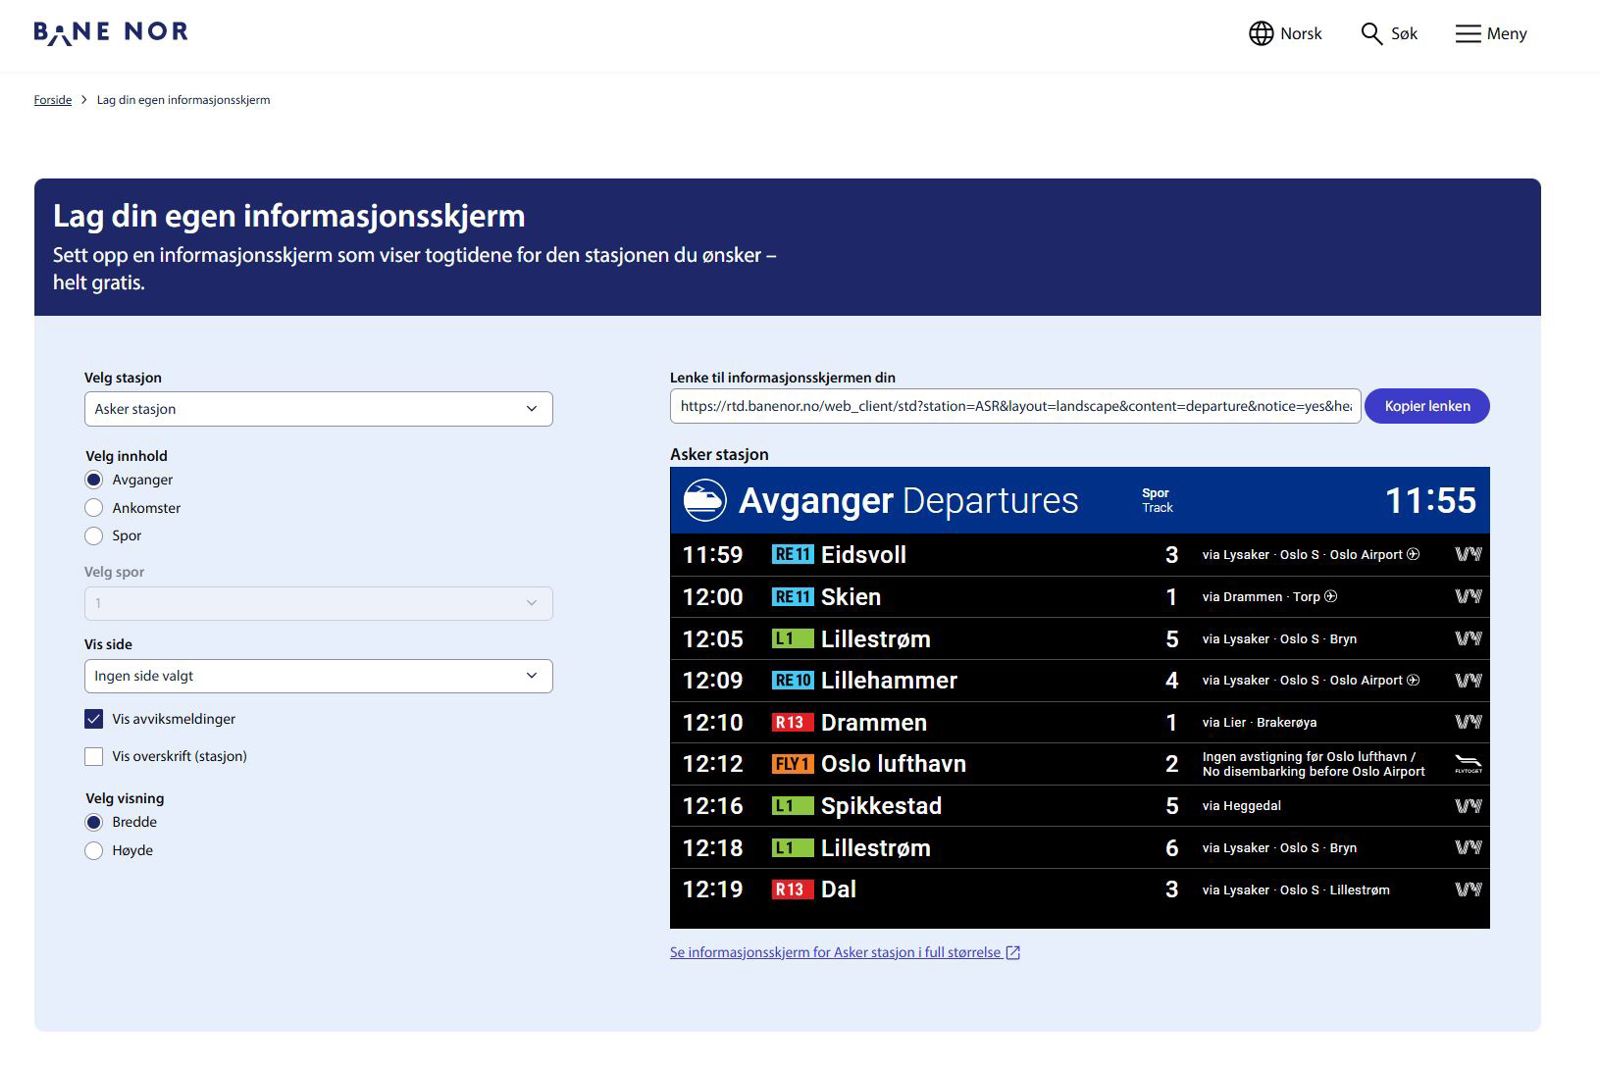Enable Vis overskrift (stasjon) checkbox
Screen dimensions: 1600x1067
pos(94,757)
